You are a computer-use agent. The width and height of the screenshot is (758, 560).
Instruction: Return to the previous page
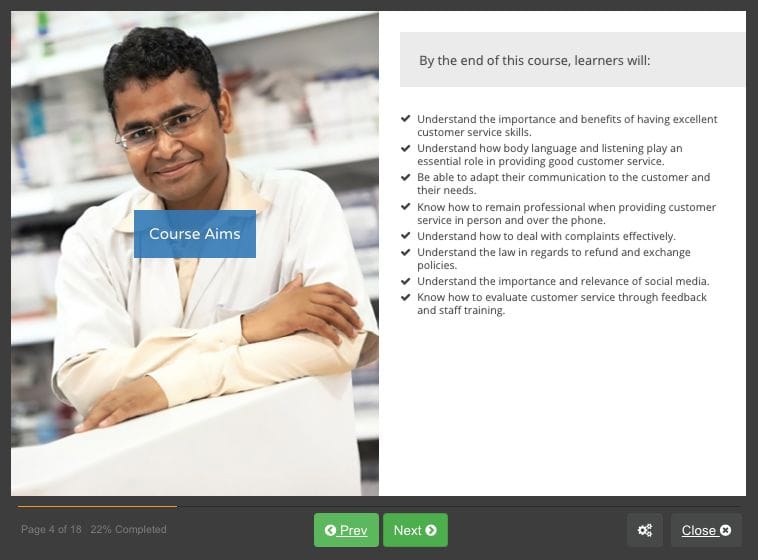(346, 530)
